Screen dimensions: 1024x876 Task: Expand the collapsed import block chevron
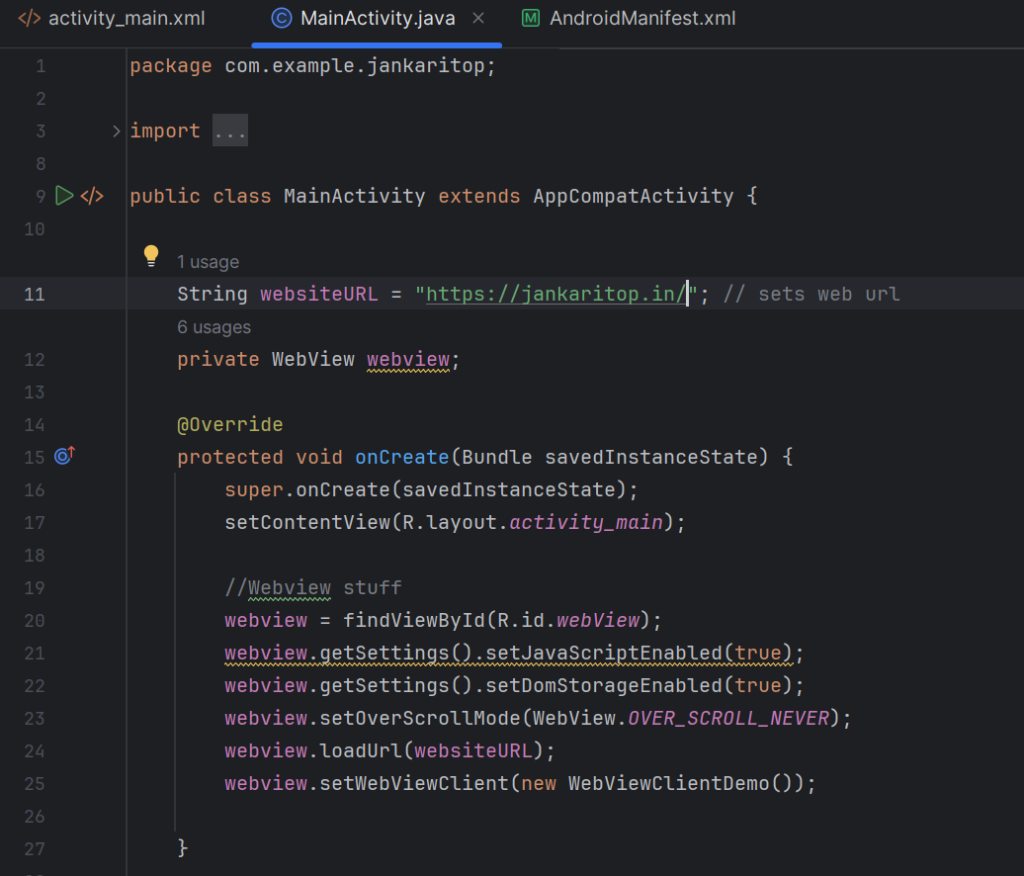point(116,131)
